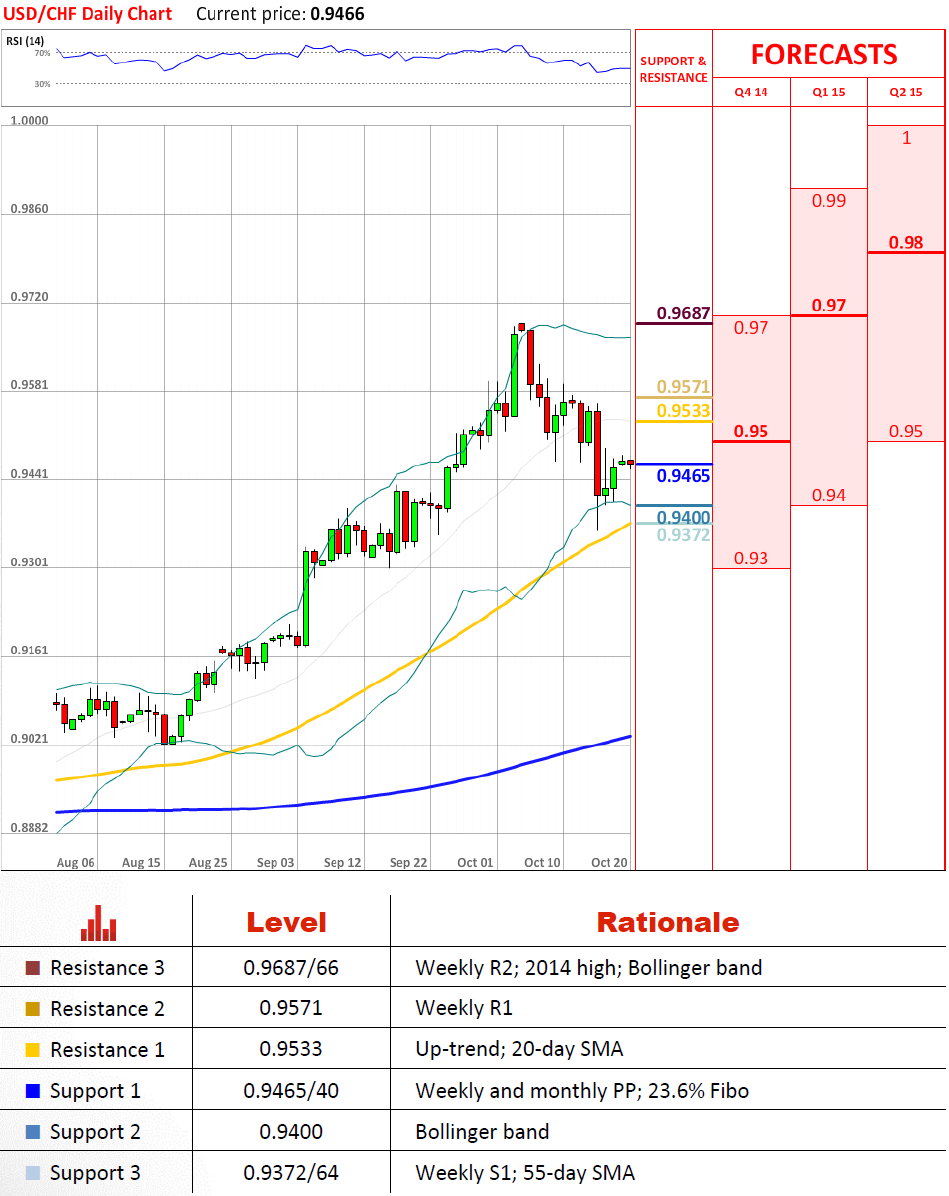Click the Resistance 3 dark red color swatch

[33, 968]
